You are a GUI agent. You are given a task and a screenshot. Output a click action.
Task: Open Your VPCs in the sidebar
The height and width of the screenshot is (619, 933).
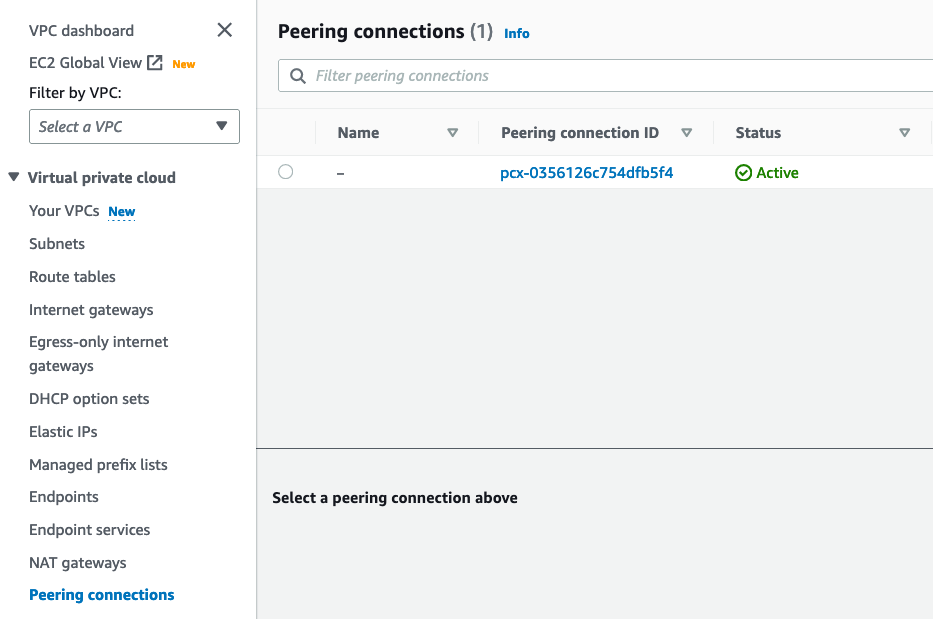coord(64,211)
